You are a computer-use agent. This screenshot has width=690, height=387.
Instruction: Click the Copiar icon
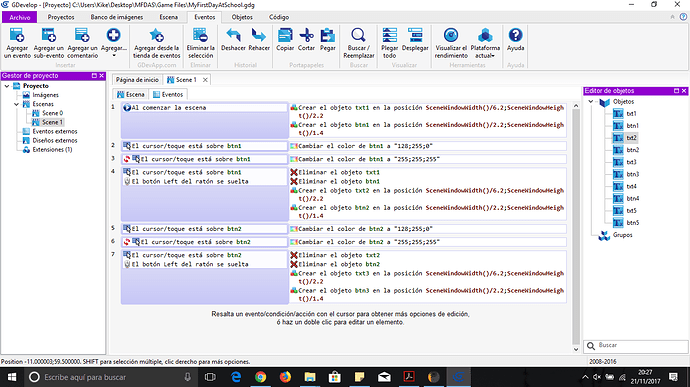tap(285, 36)
